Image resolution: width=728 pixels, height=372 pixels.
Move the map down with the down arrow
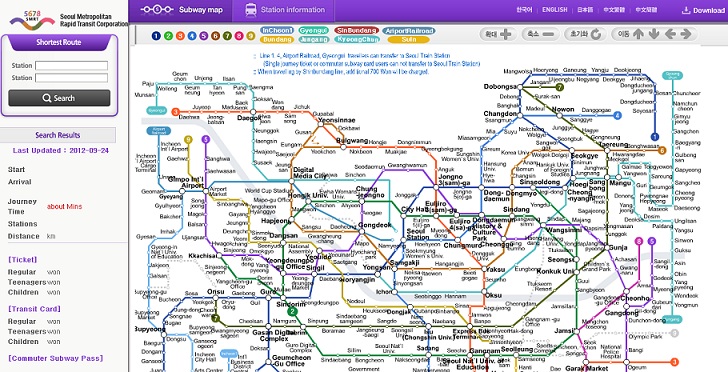coord(654,34)
